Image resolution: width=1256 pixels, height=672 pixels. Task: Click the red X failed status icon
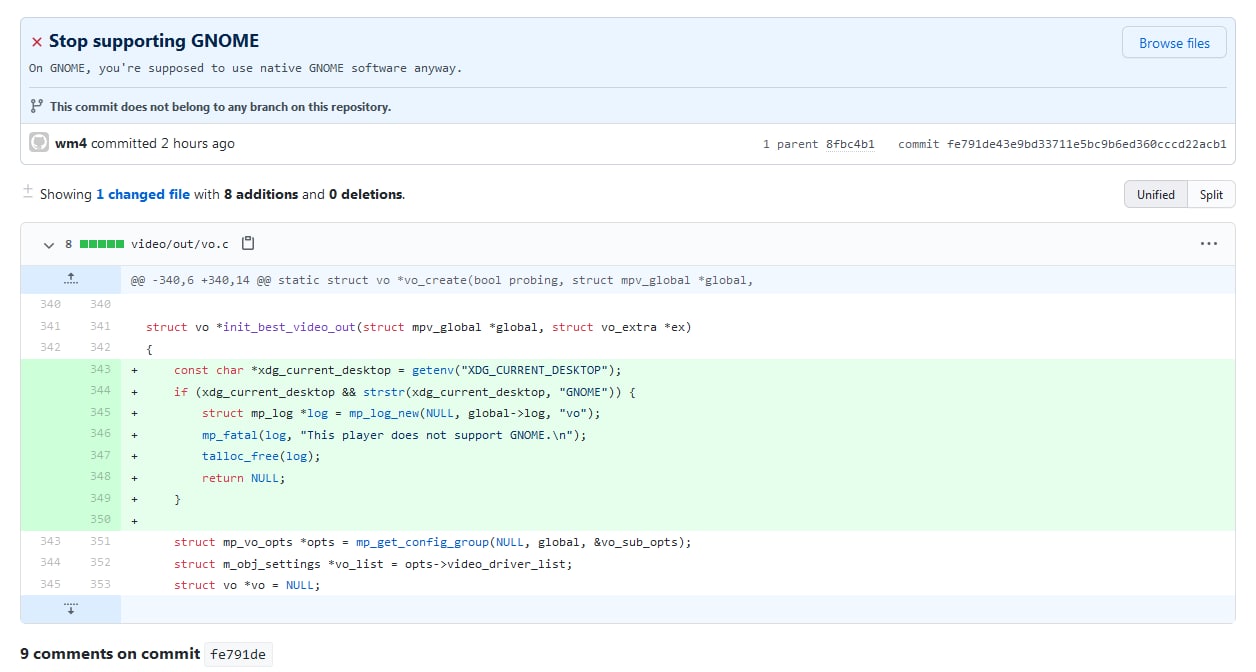(x=37, y=42)
